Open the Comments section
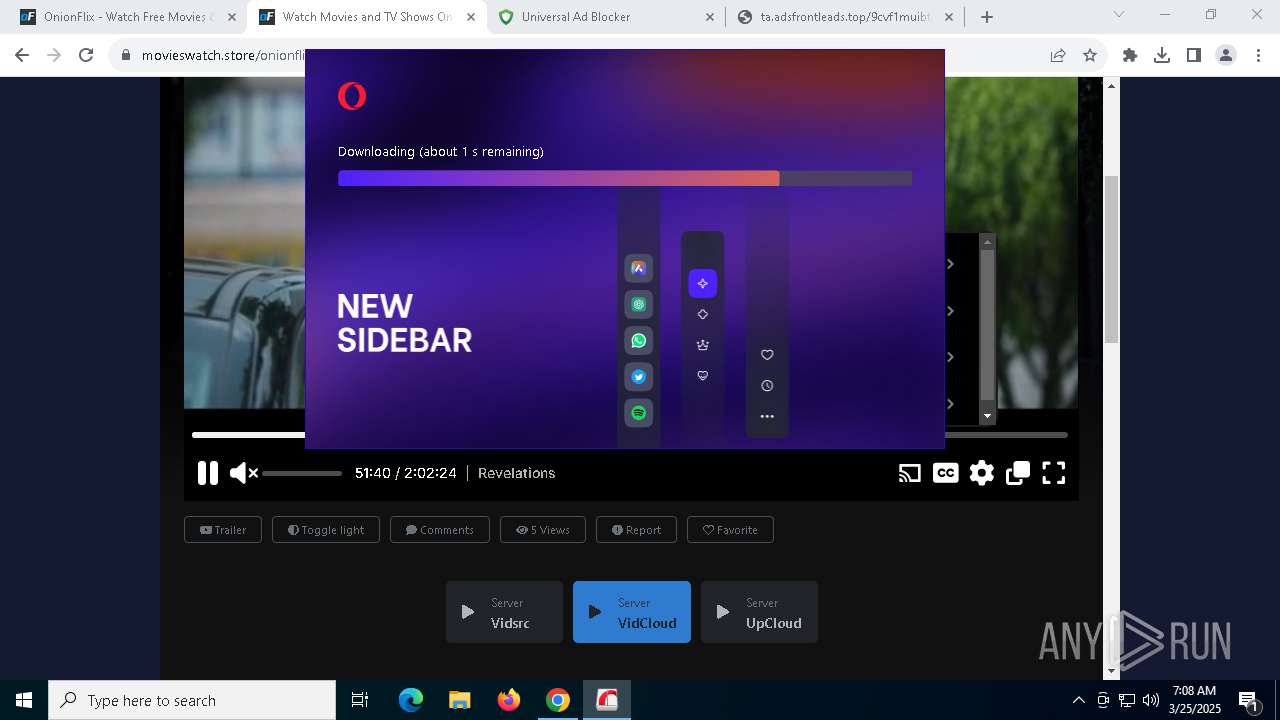Viewport: 1280px width, 720px height. (440, 530)
